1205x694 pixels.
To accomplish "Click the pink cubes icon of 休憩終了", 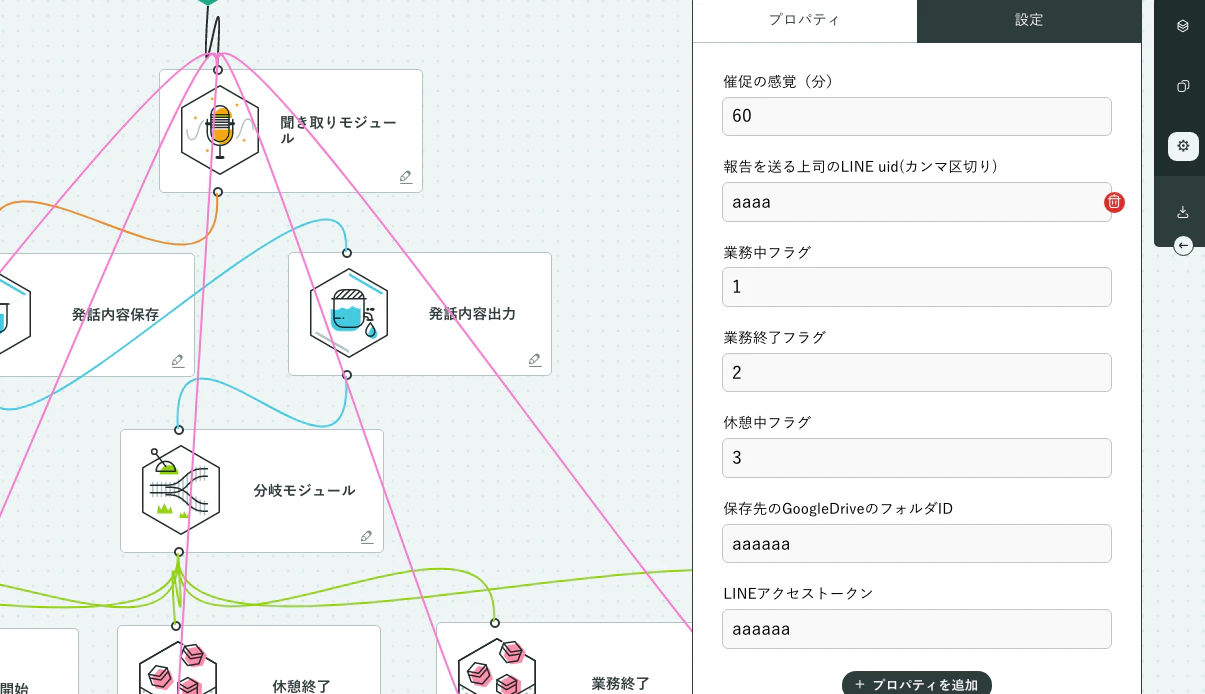I will (x=178, y=667).
